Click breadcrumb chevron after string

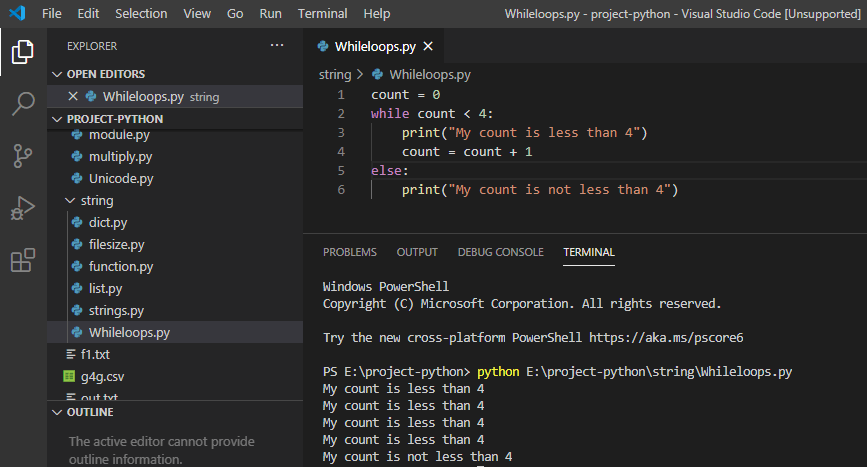point(360,74)
